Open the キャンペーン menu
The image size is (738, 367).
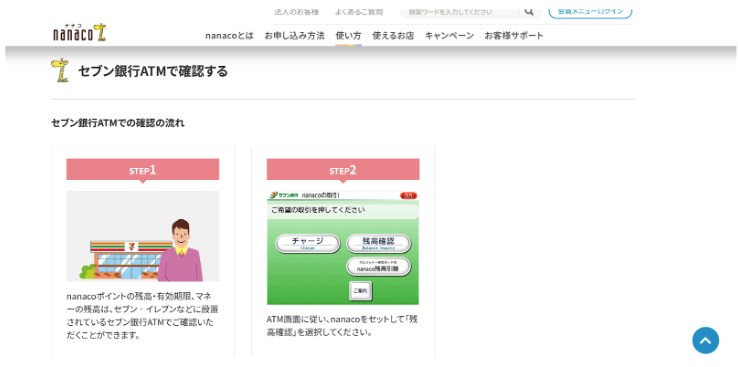[449, 35]
